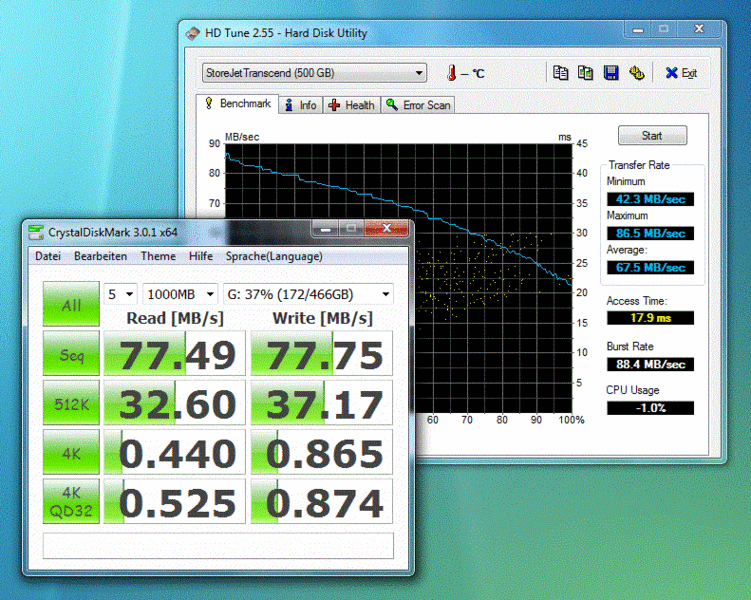
Task: Click the 4K QD32 write value 0.874
Action: [x=322, y=501]
